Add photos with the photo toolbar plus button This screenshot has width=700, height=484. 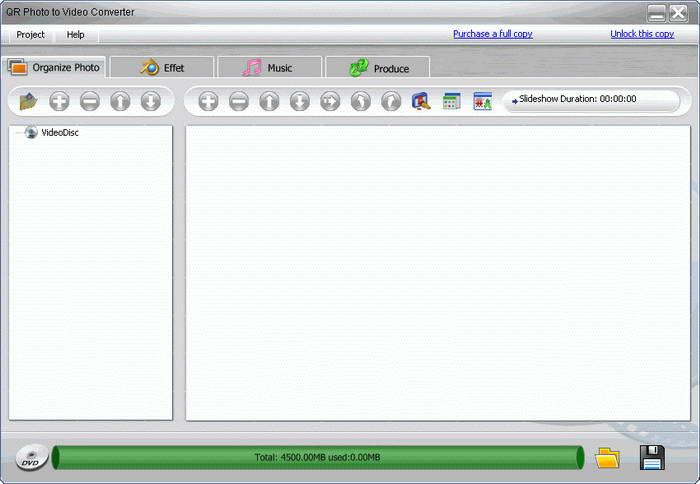click(x=208, y=101)
